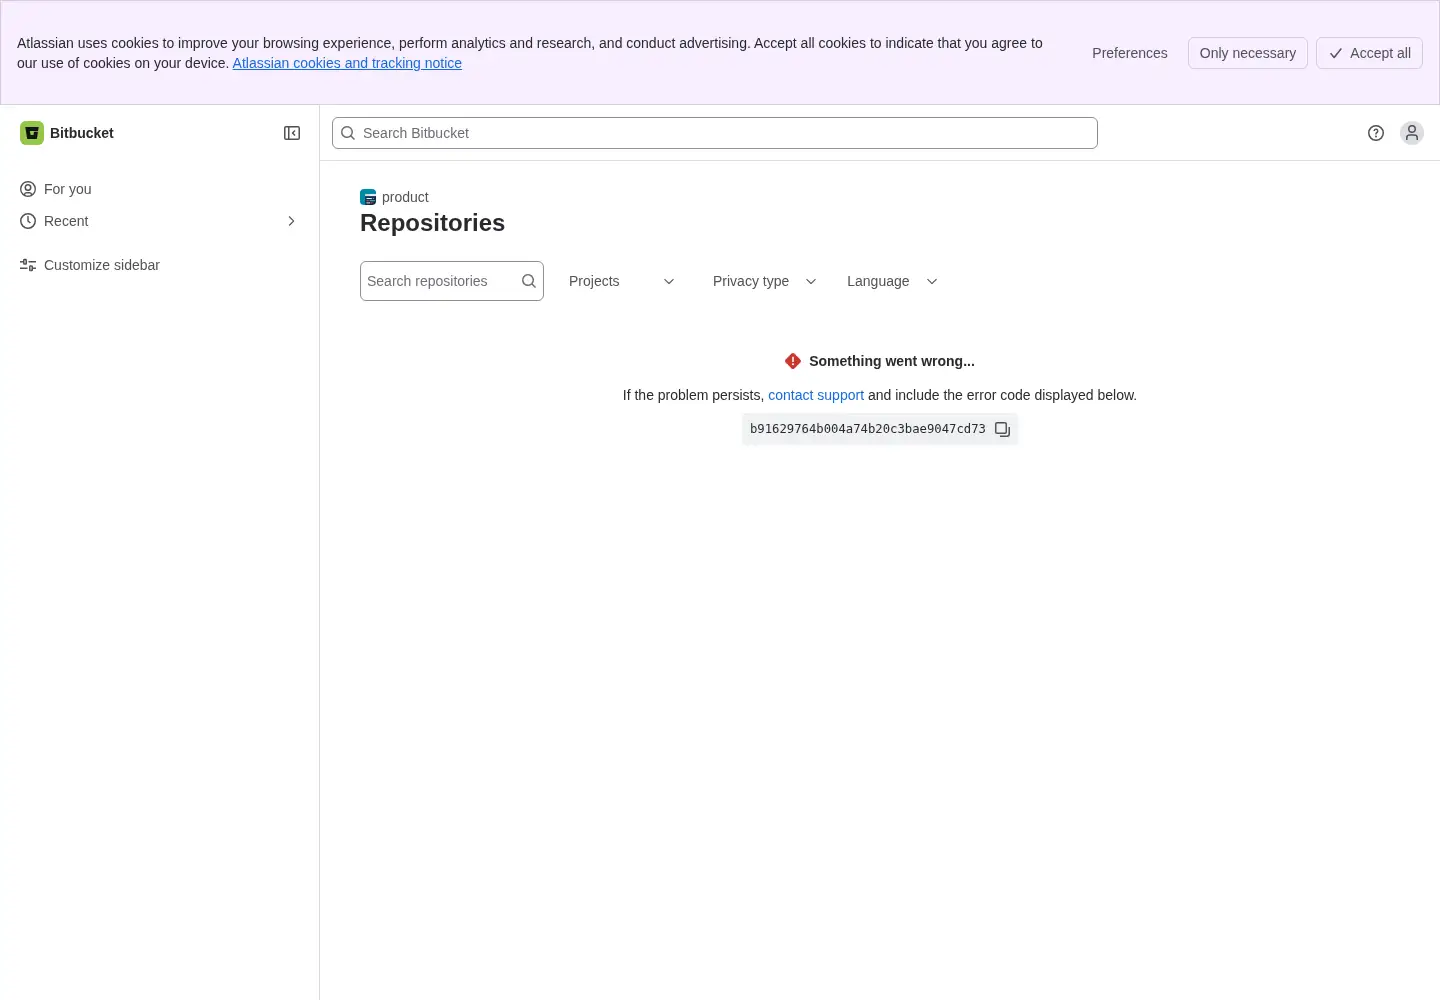Open the Help question mark icon
Screen dimensions: 1440x1000
[1376, 133]
